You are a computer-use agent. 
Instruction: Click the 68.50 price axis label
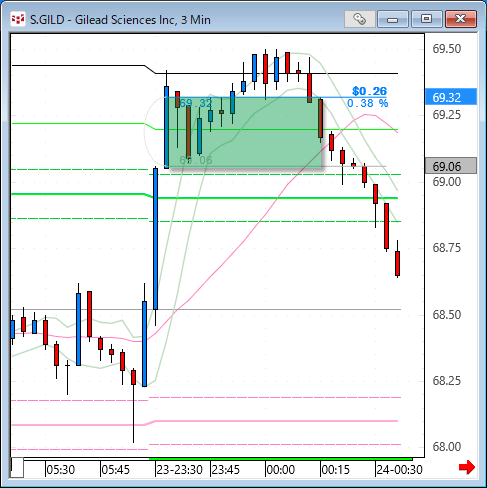point(447,315)
